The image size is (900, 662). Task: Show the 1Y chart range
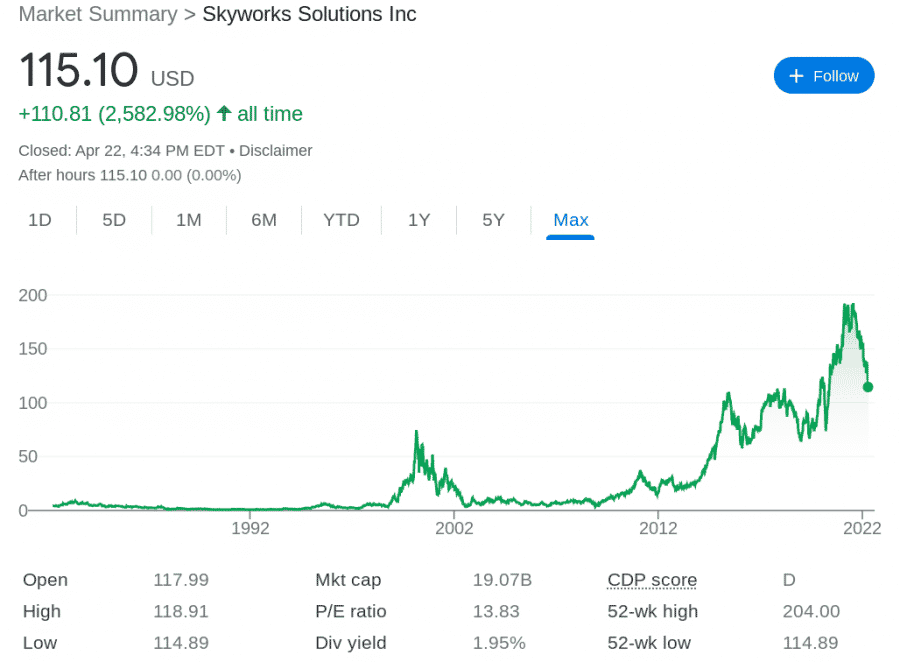click(x=419, y=220)
